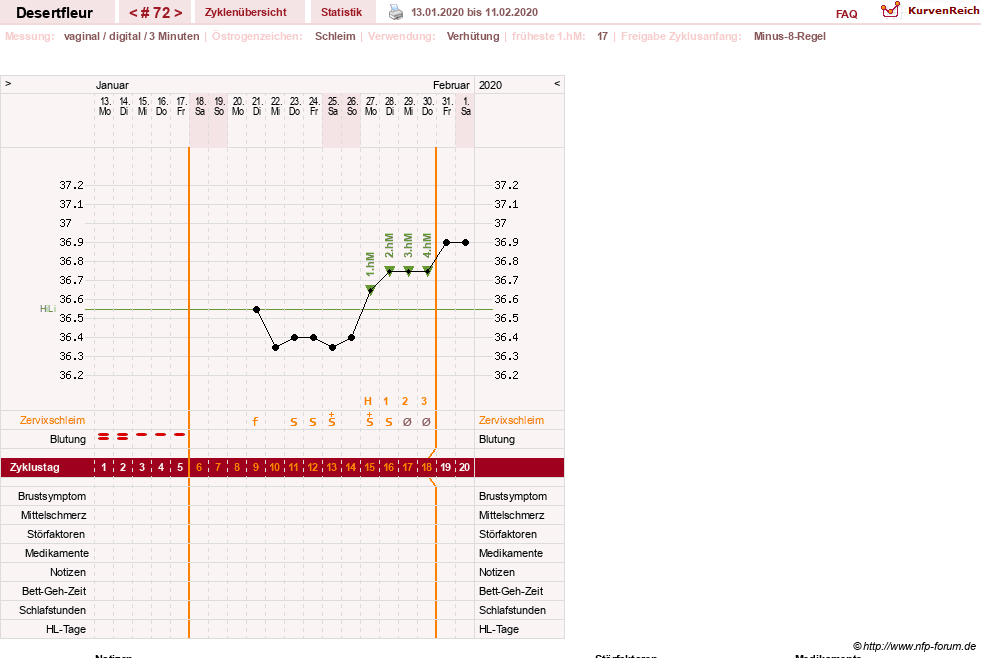The image size is (981, 658).
Task: Click the mucus peak 'H' label
Action: coord(368,401)
